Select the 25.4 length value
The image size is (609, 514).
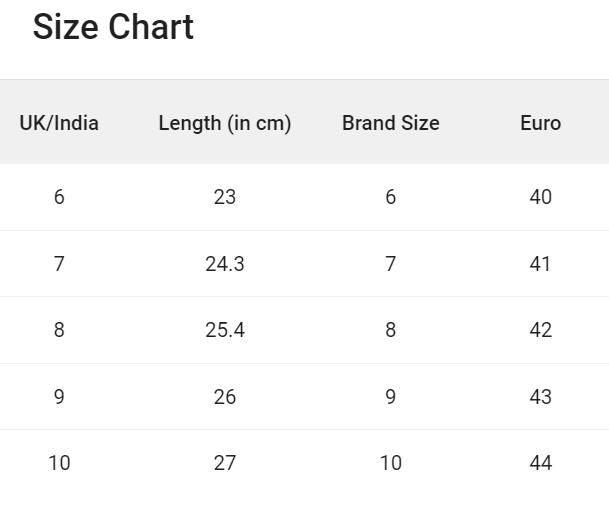225,330
